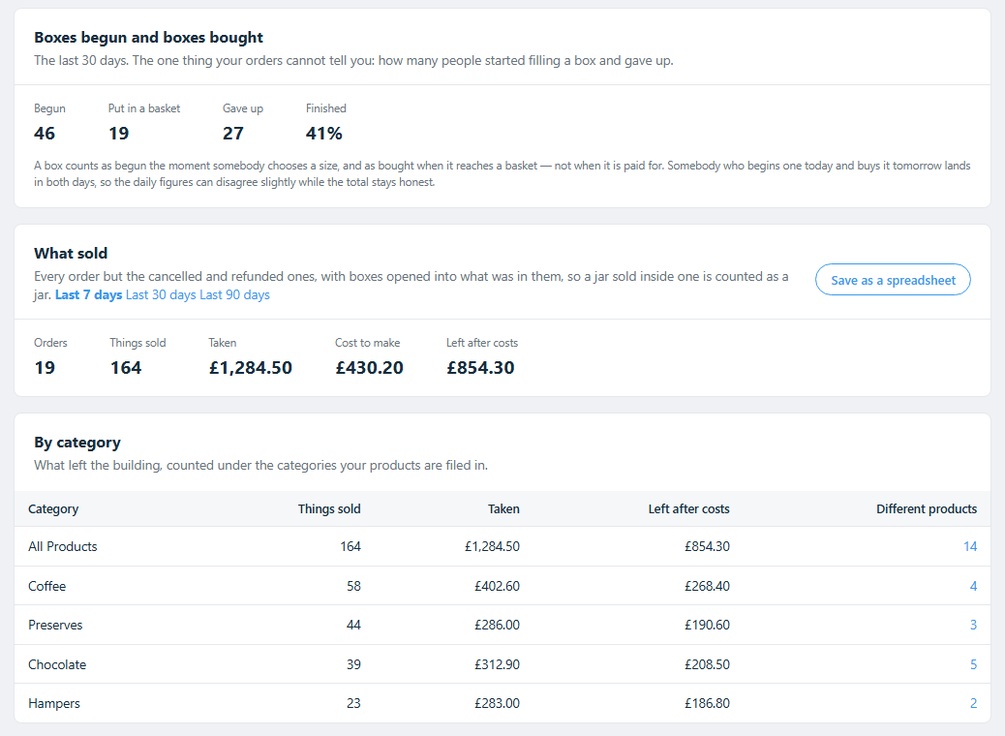Viewport: 1005px width, 736px height.
Task: Click the Different products column header
Action: pyautogui.click(x=926, y=509)
